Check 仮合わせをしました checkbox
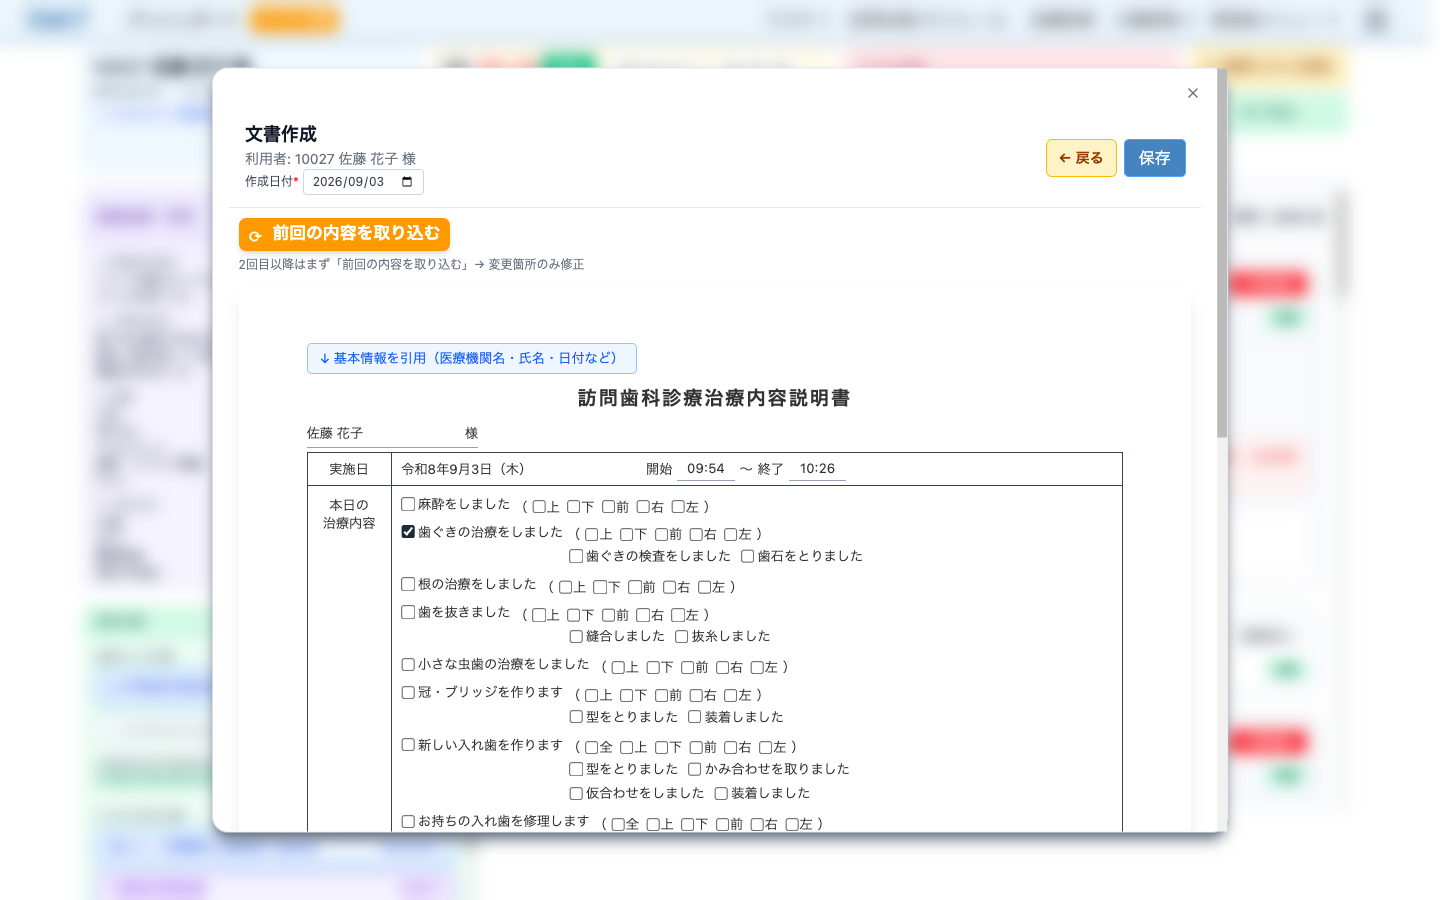 click(x=576, y=793)
